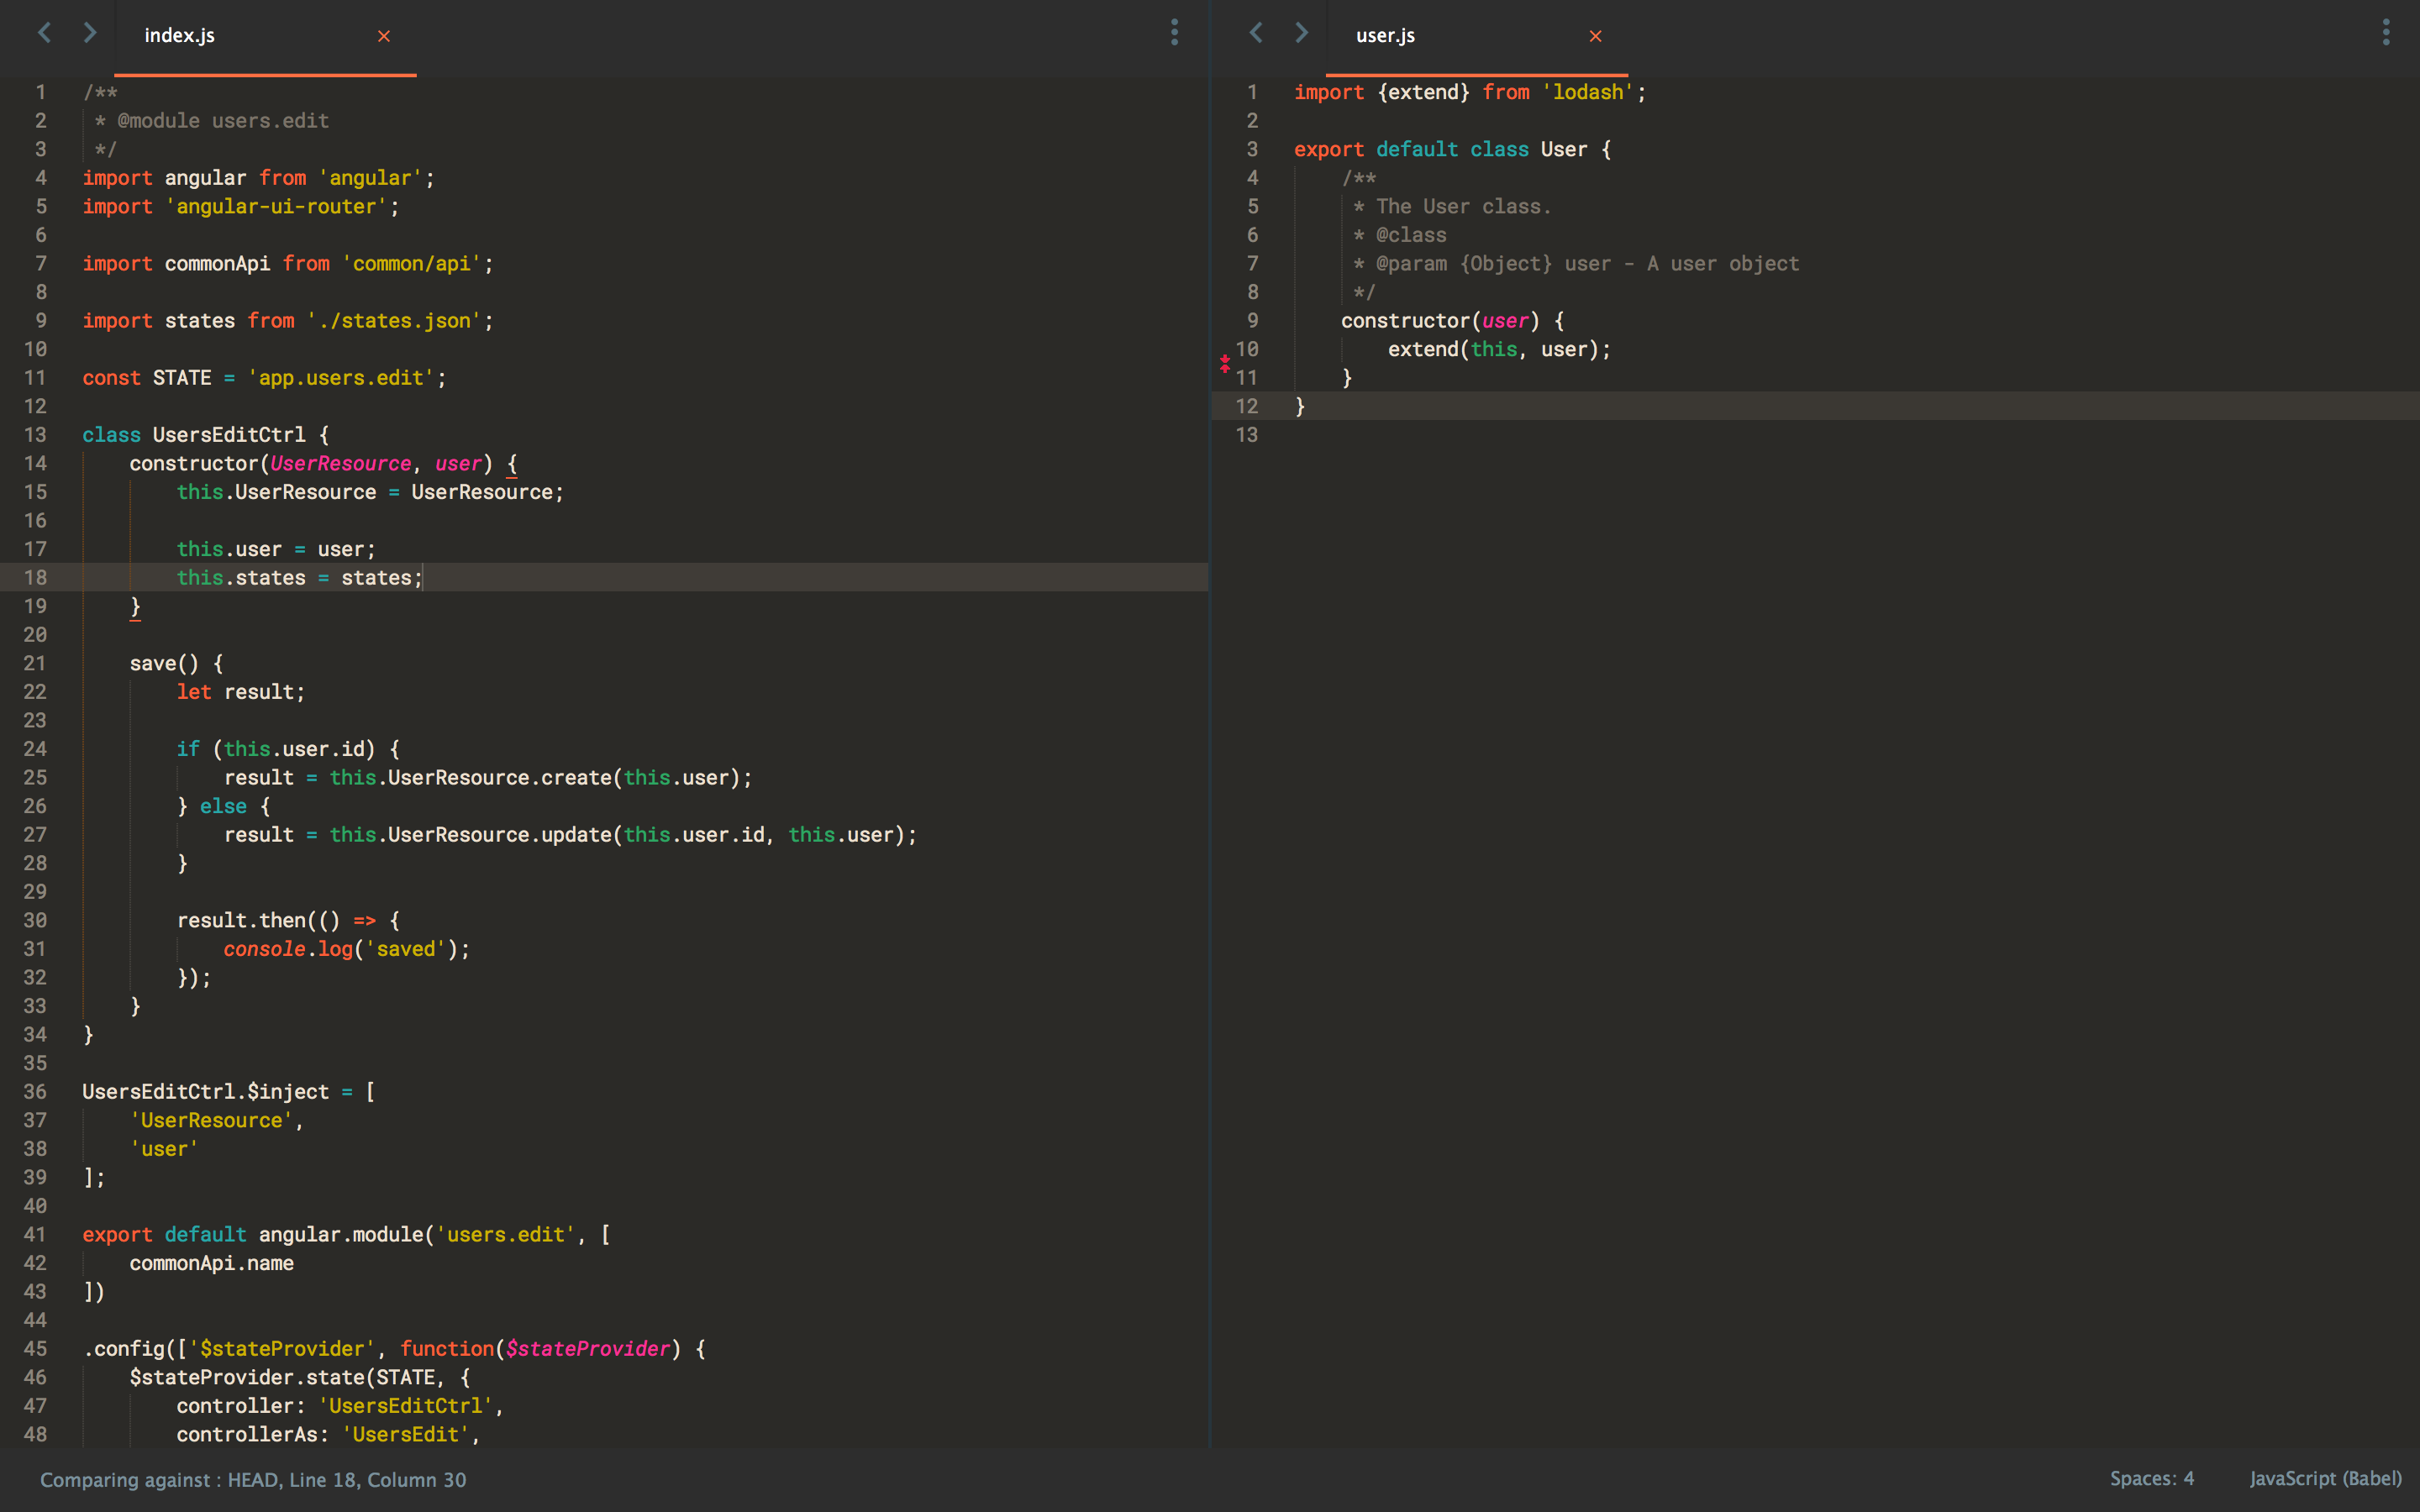The height and width of the screenshot is (1512, 2420).
Task: Click 'this.UserResource.update' call on line 27
Action: tap(470, 835)
